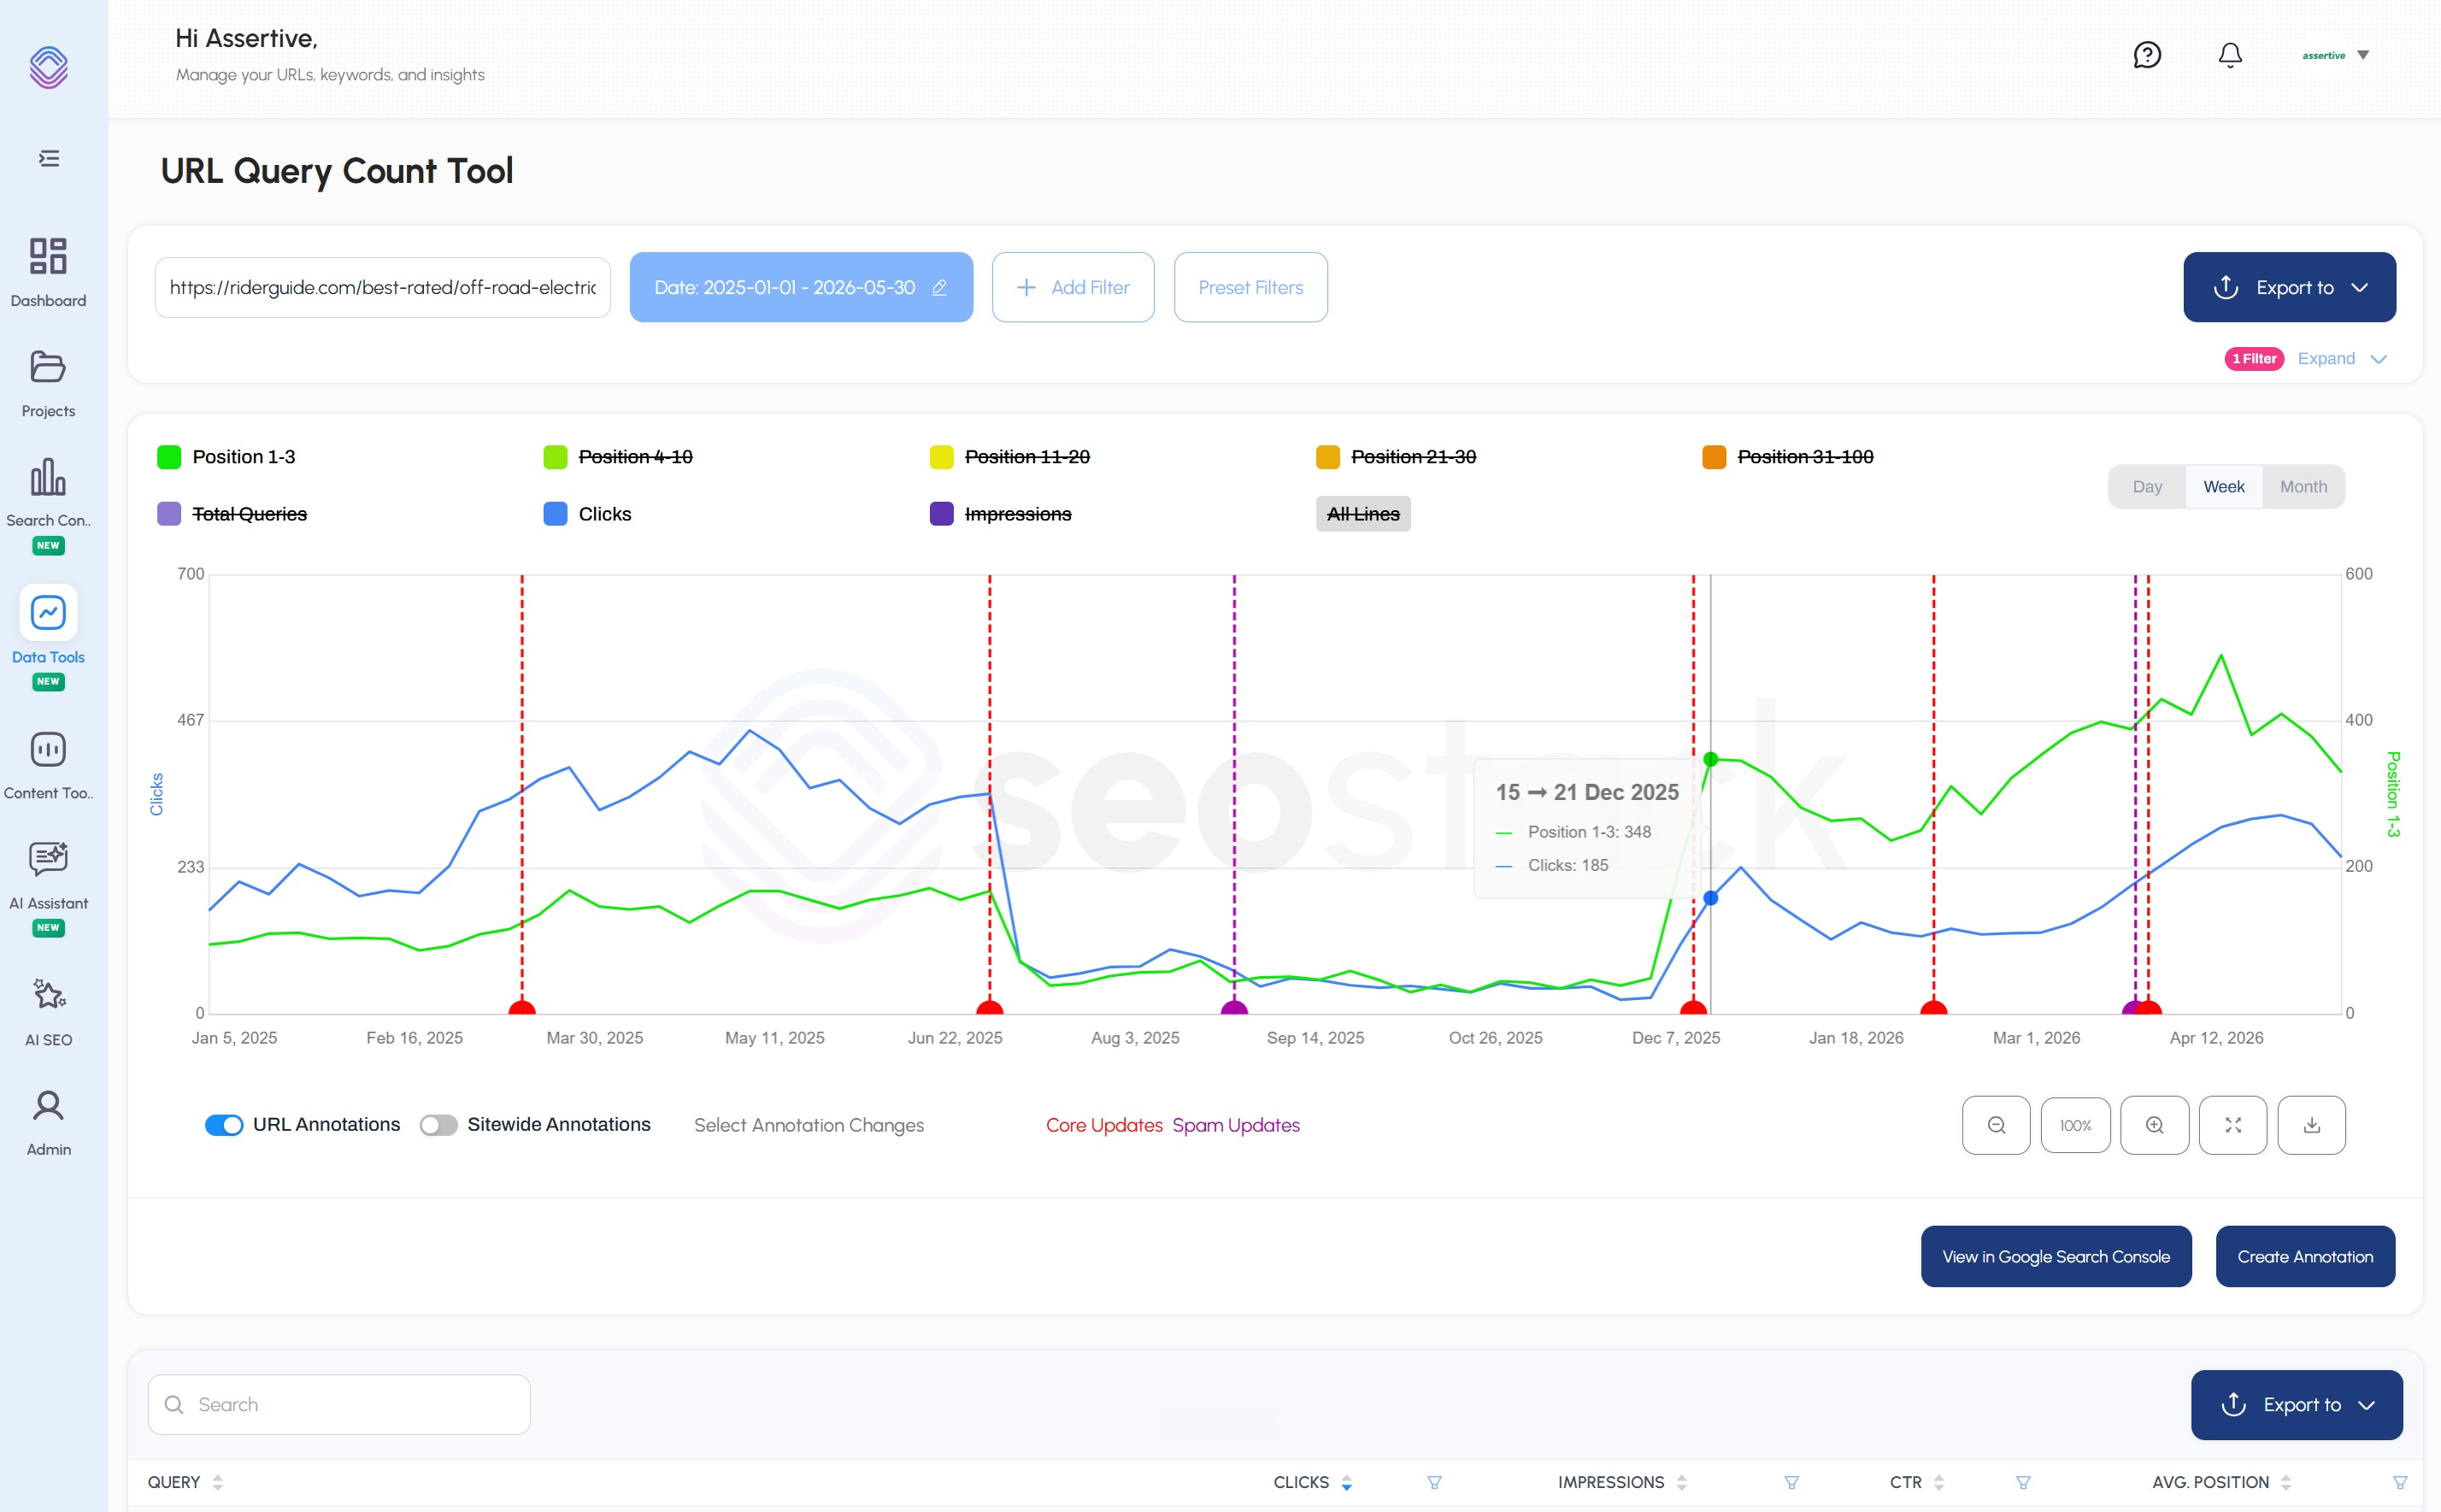Expand the filters section
Image resolution: width=2441 pixels, height=1512 pixels.
pyautogui.click(x=2342, y=359)
